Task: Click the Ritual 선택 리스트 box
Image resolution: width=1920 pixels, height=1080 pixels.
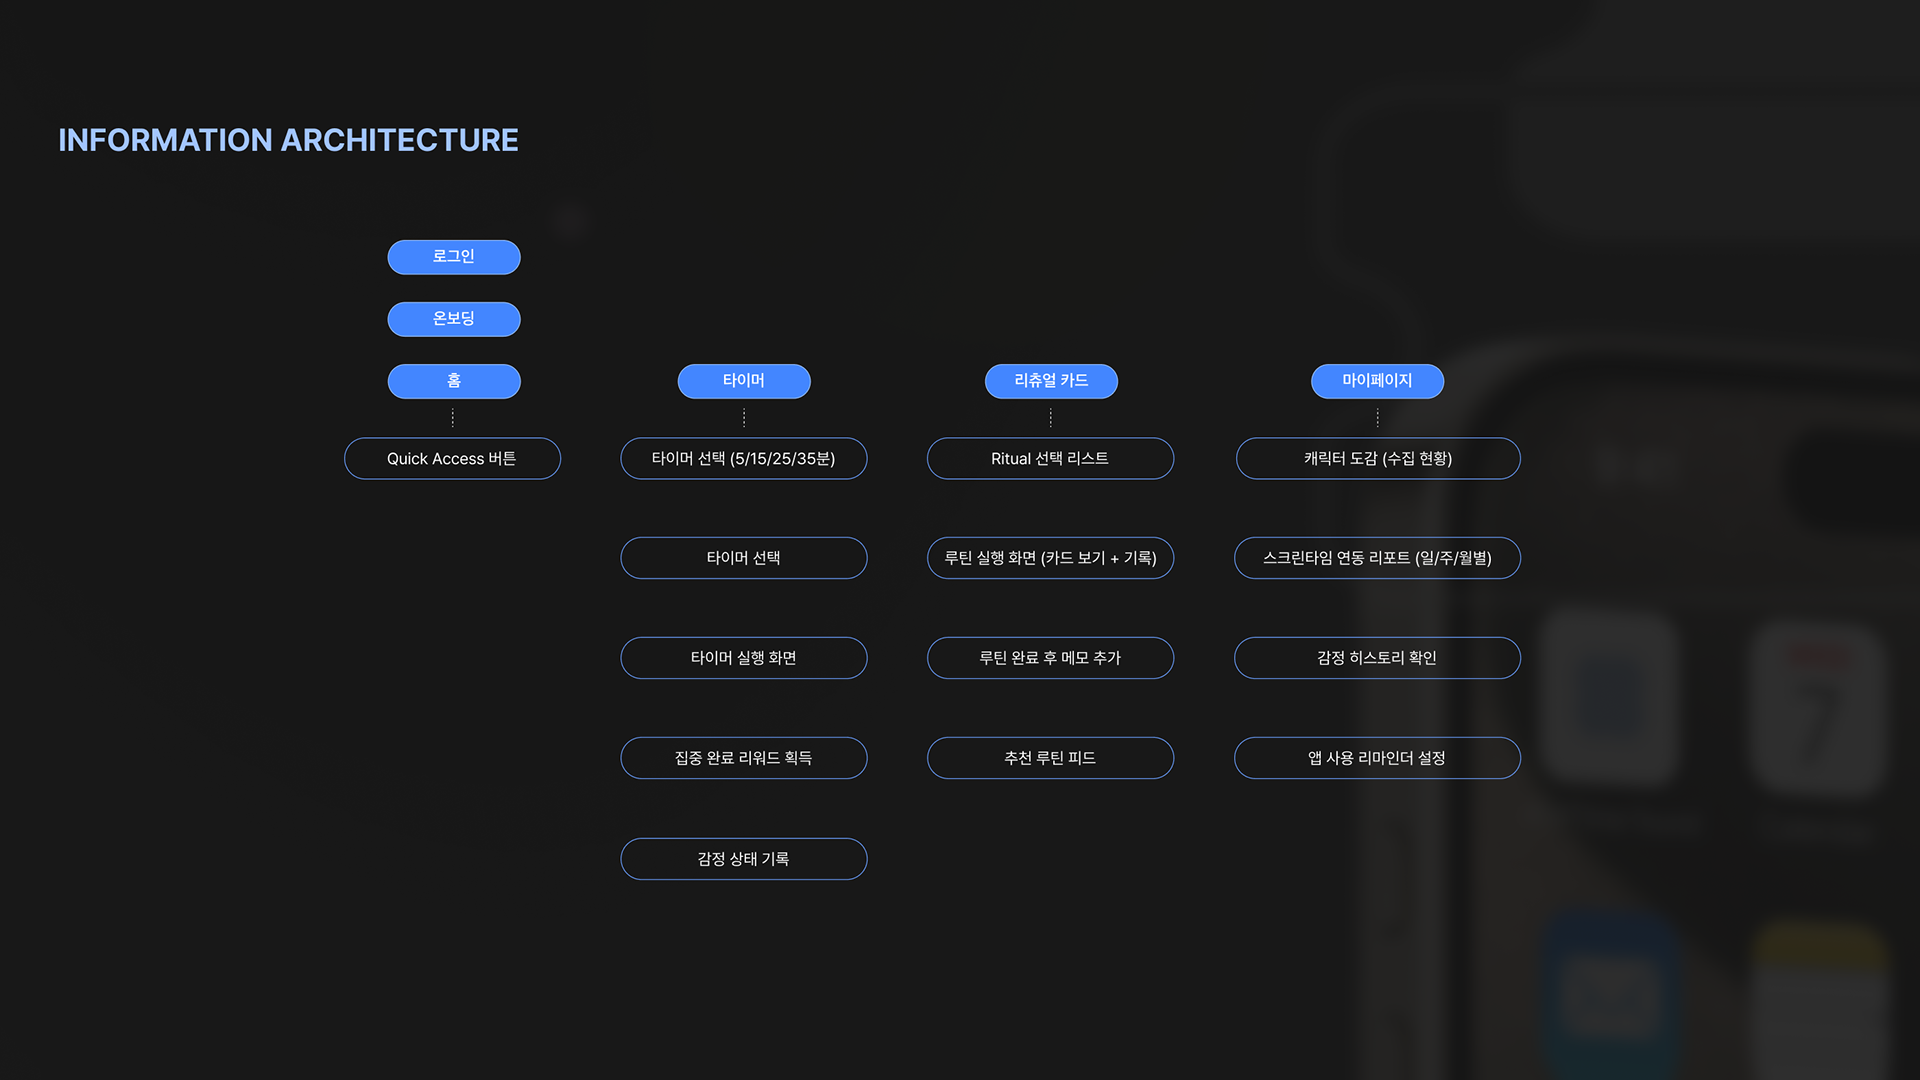Action: click(1050, 459)
